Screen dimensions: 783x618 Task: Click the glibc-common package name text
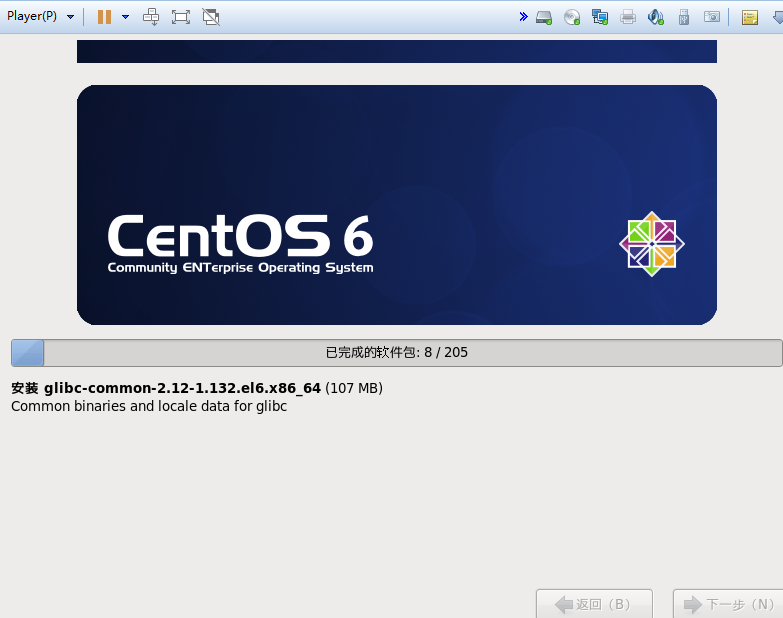point(182,388)
